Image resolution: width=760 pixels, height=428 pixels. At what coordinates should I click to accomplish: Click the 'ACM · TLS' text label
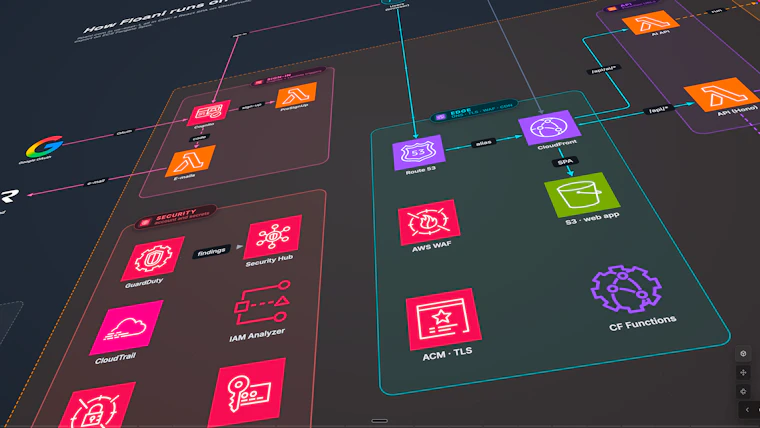pos(447,354)
